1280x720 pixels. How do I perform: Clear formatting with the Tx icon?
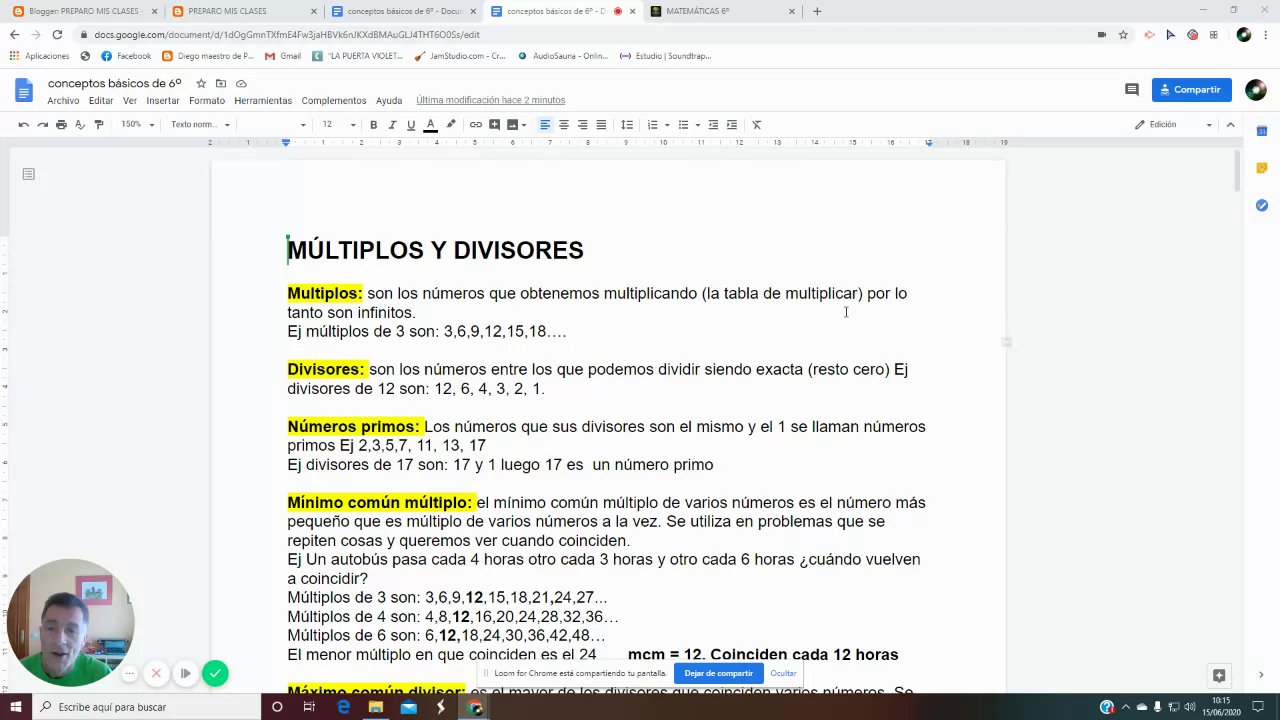pyautogui.click(x=757, y=125)
